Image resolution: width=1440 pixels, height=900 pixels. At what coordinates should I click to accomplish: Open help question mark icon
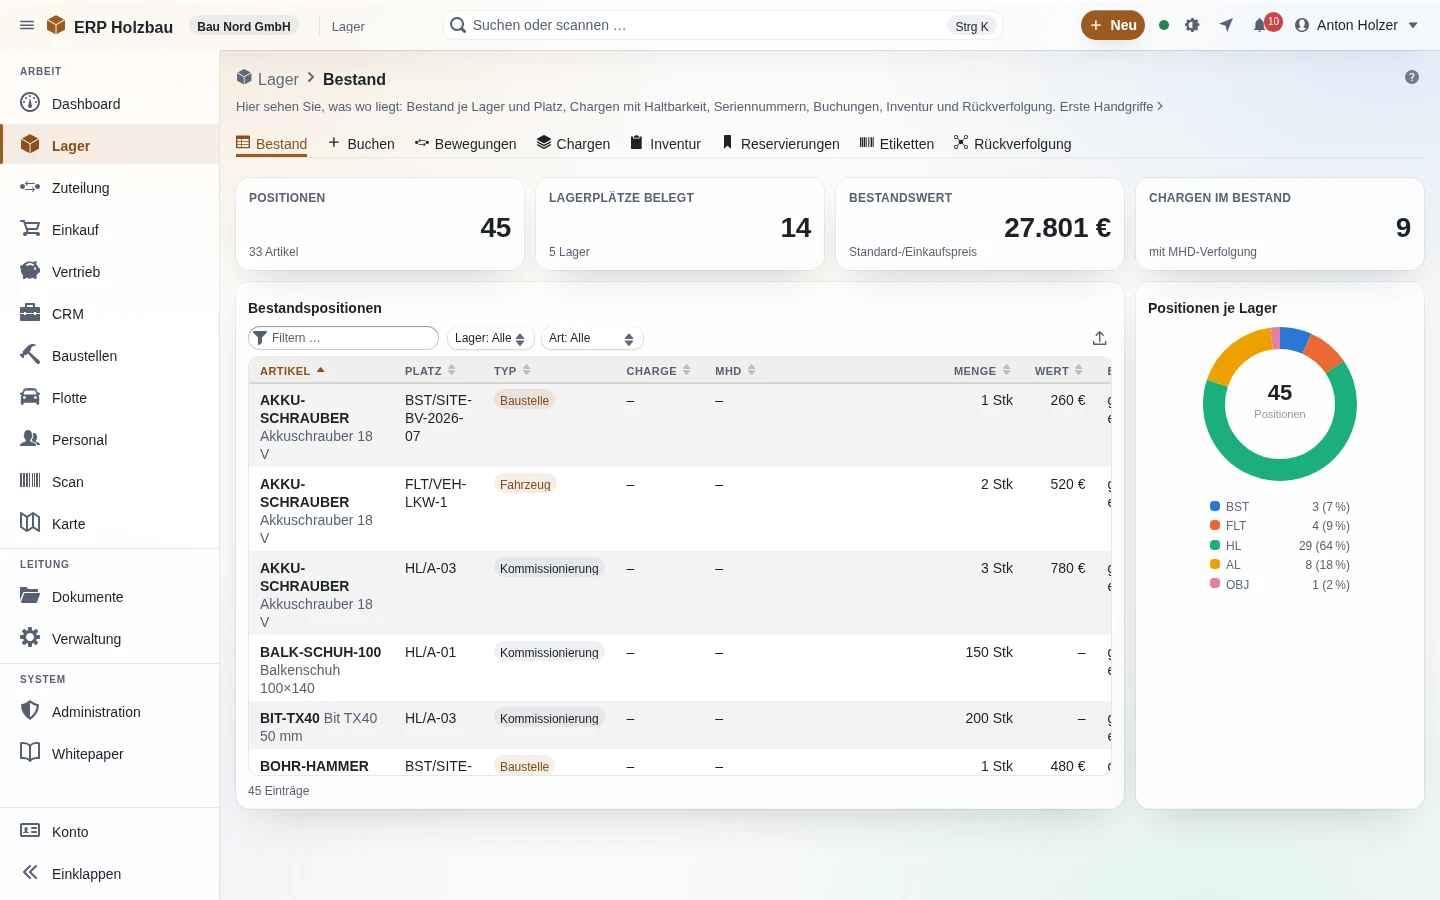1412,77
